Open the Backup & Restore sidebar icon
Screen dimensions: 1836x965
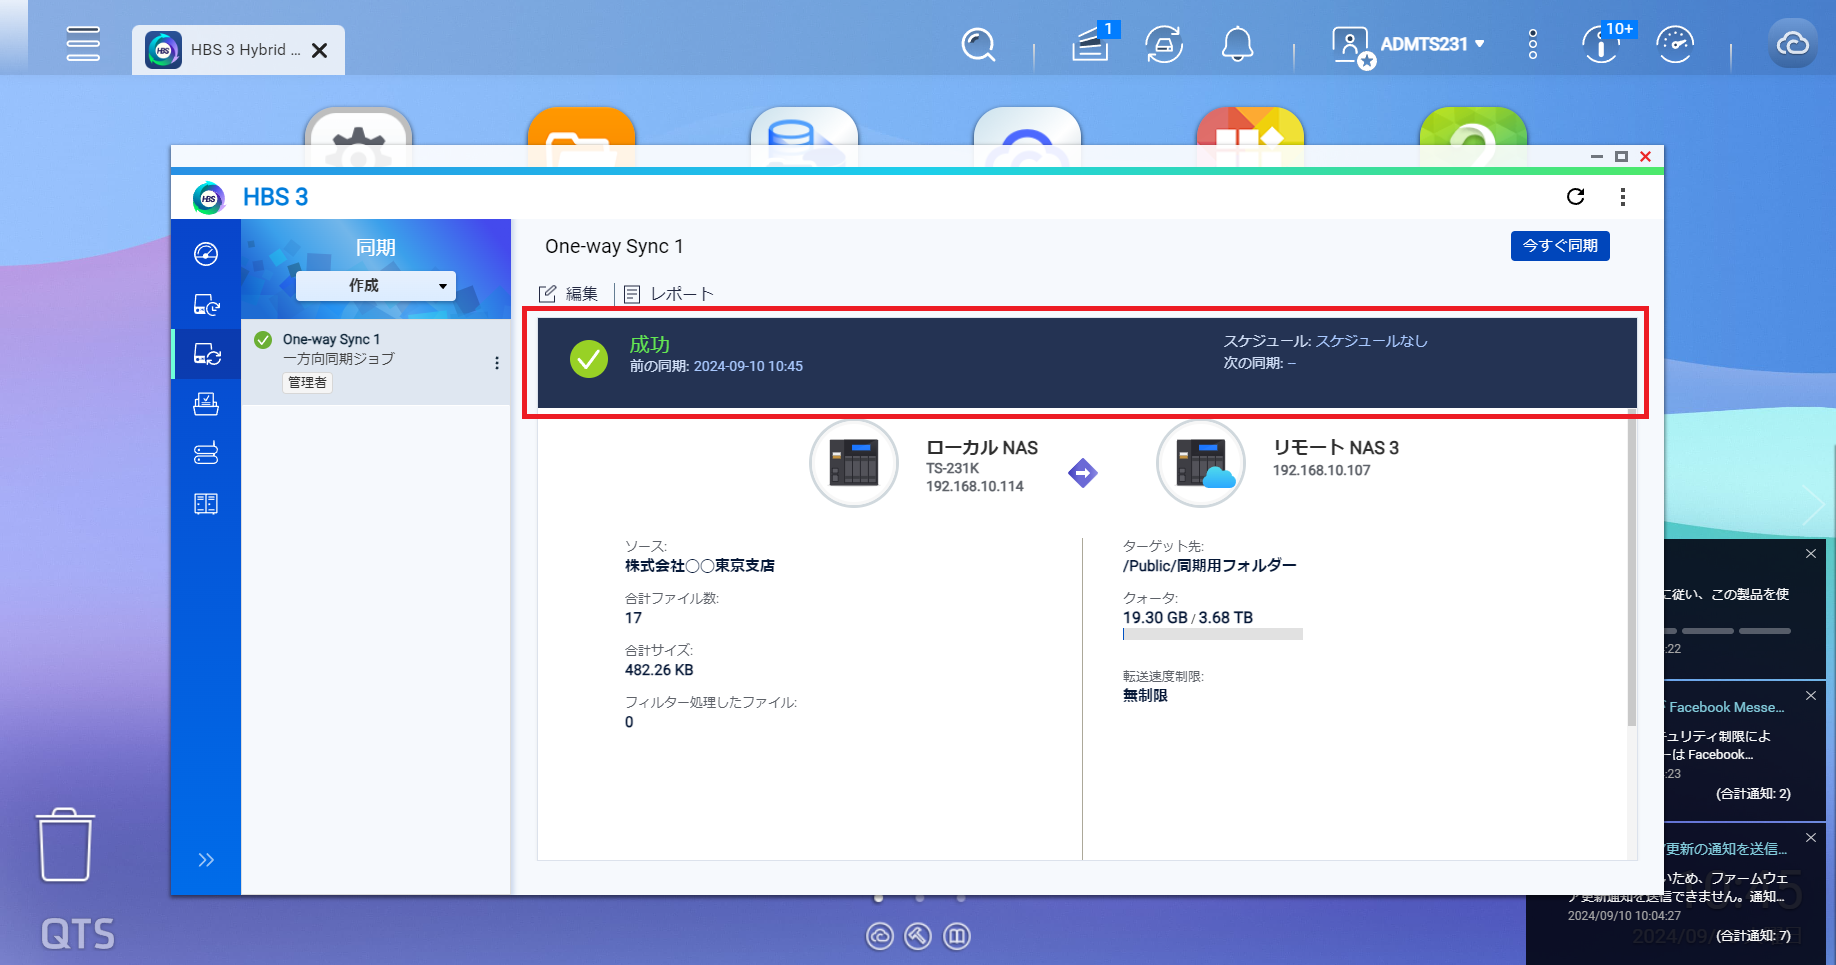206,304
